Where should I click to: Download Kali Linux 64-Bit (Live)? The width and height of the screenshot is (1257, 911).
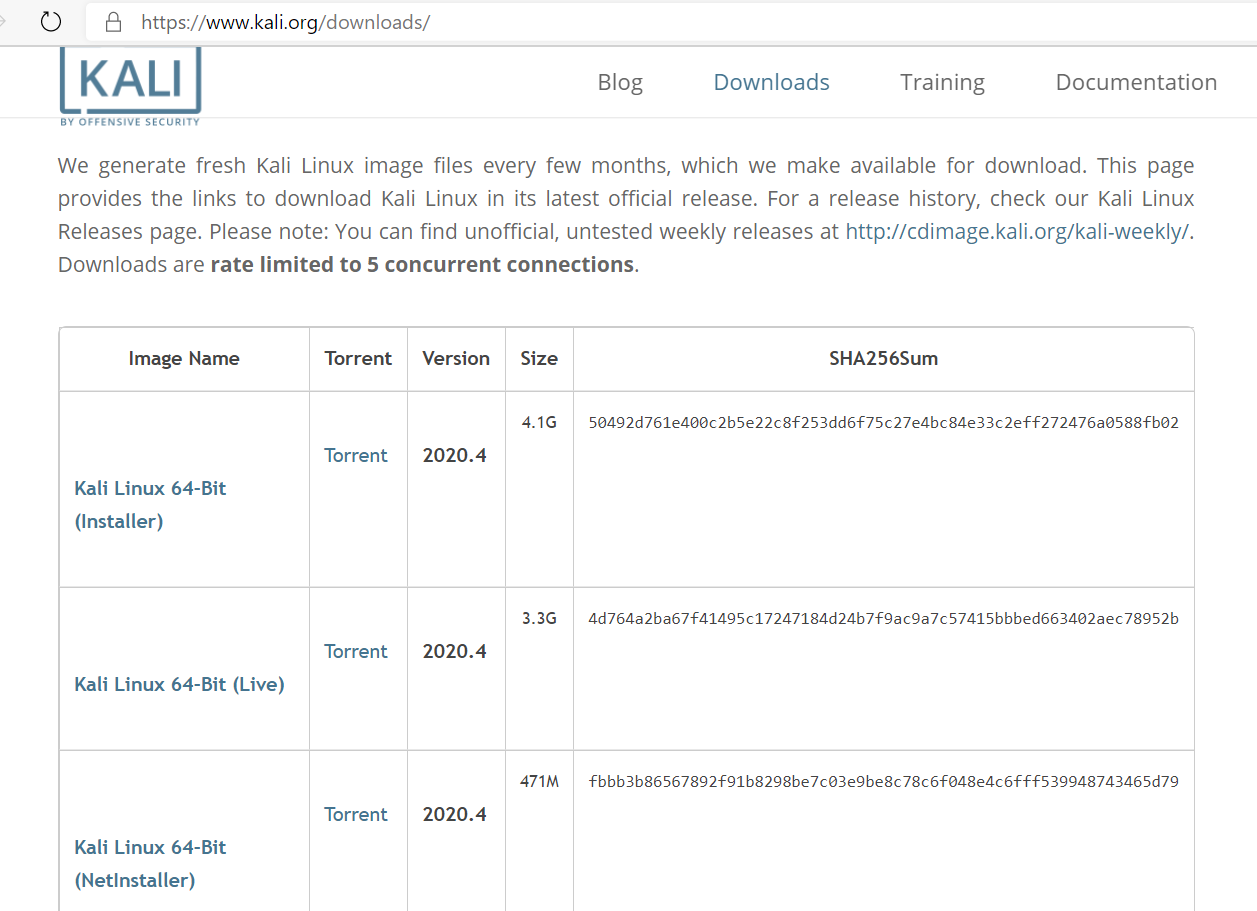tap(179, 684)
